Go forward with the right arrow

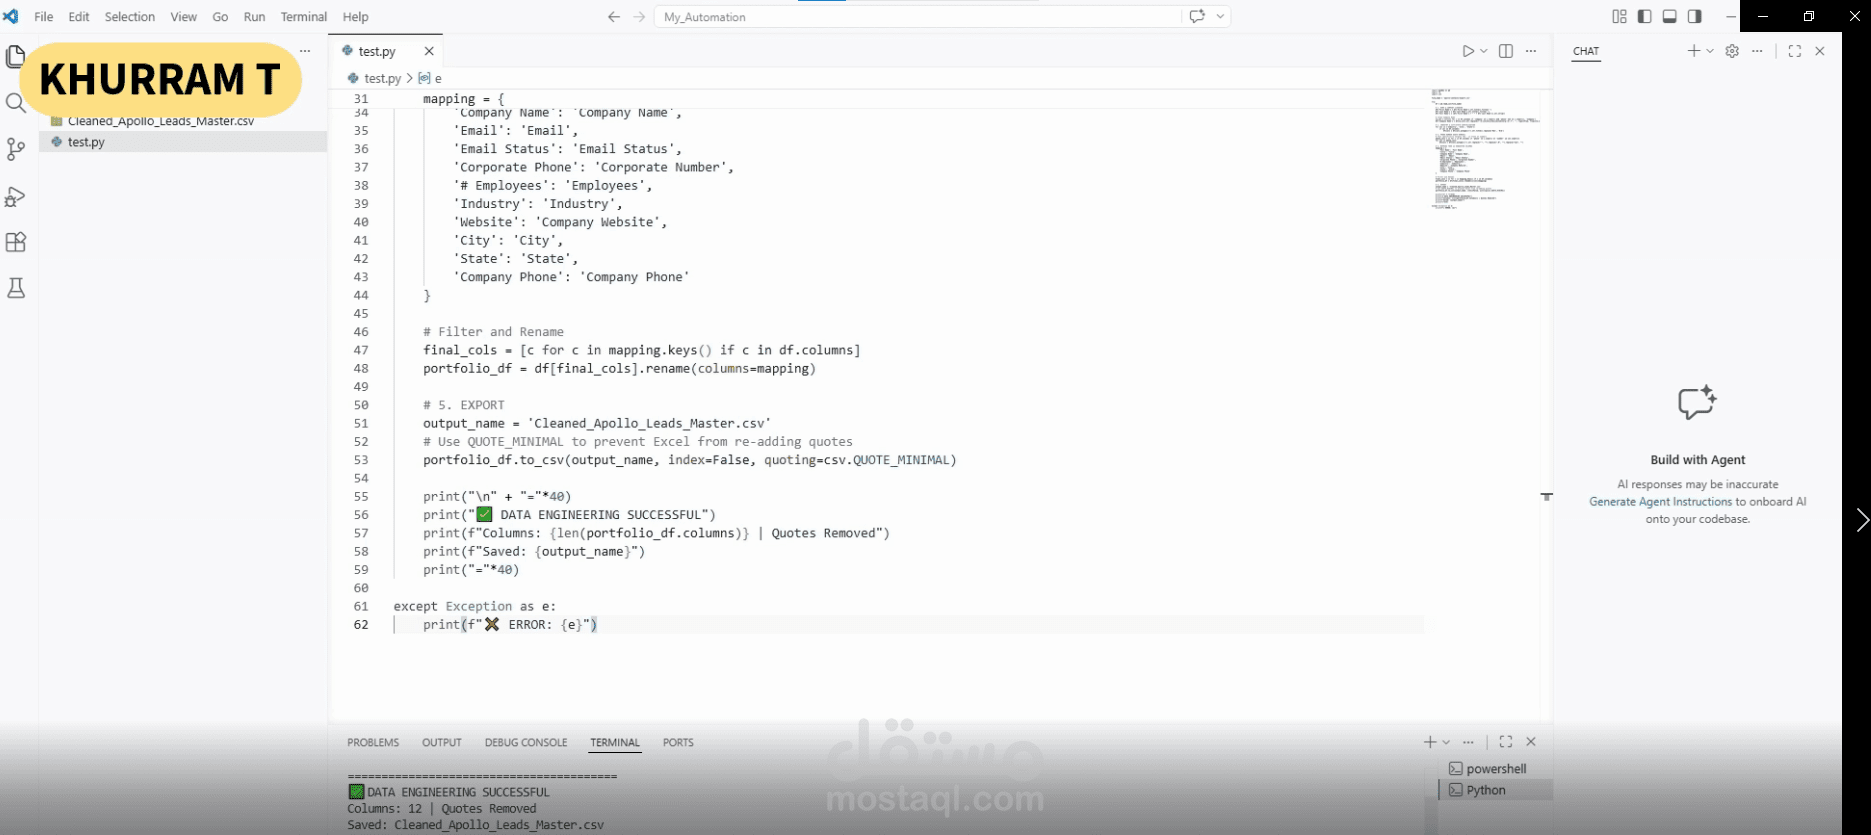[639, 17]
